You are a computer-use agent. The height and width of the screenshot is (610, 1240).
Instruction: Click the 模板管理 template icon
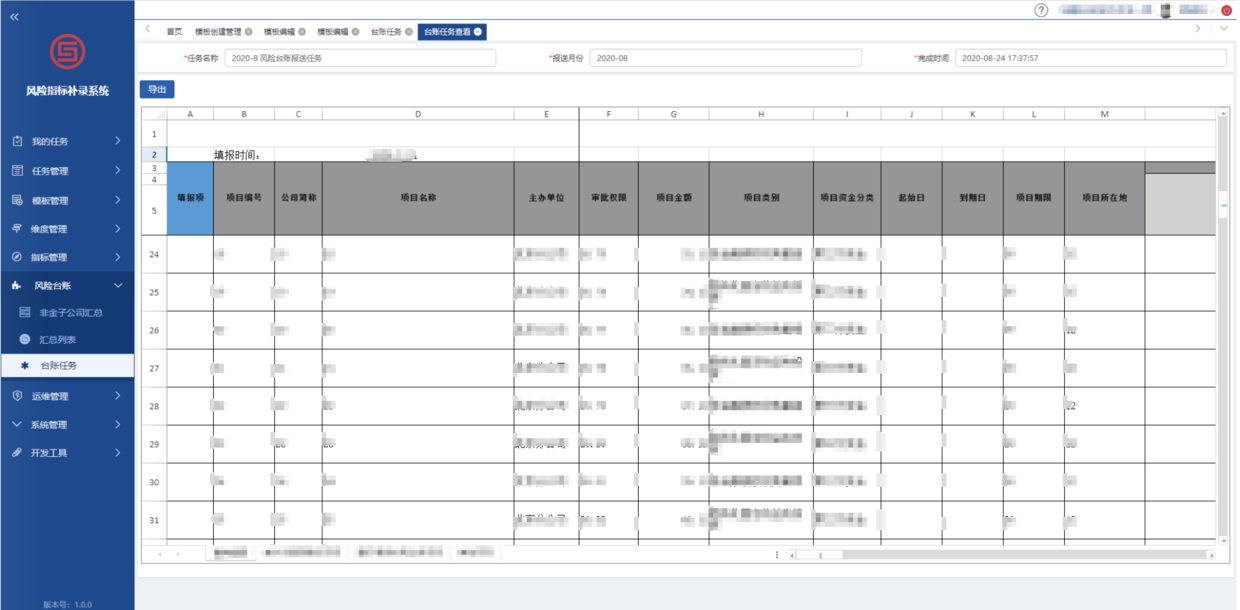pos(17,200)
